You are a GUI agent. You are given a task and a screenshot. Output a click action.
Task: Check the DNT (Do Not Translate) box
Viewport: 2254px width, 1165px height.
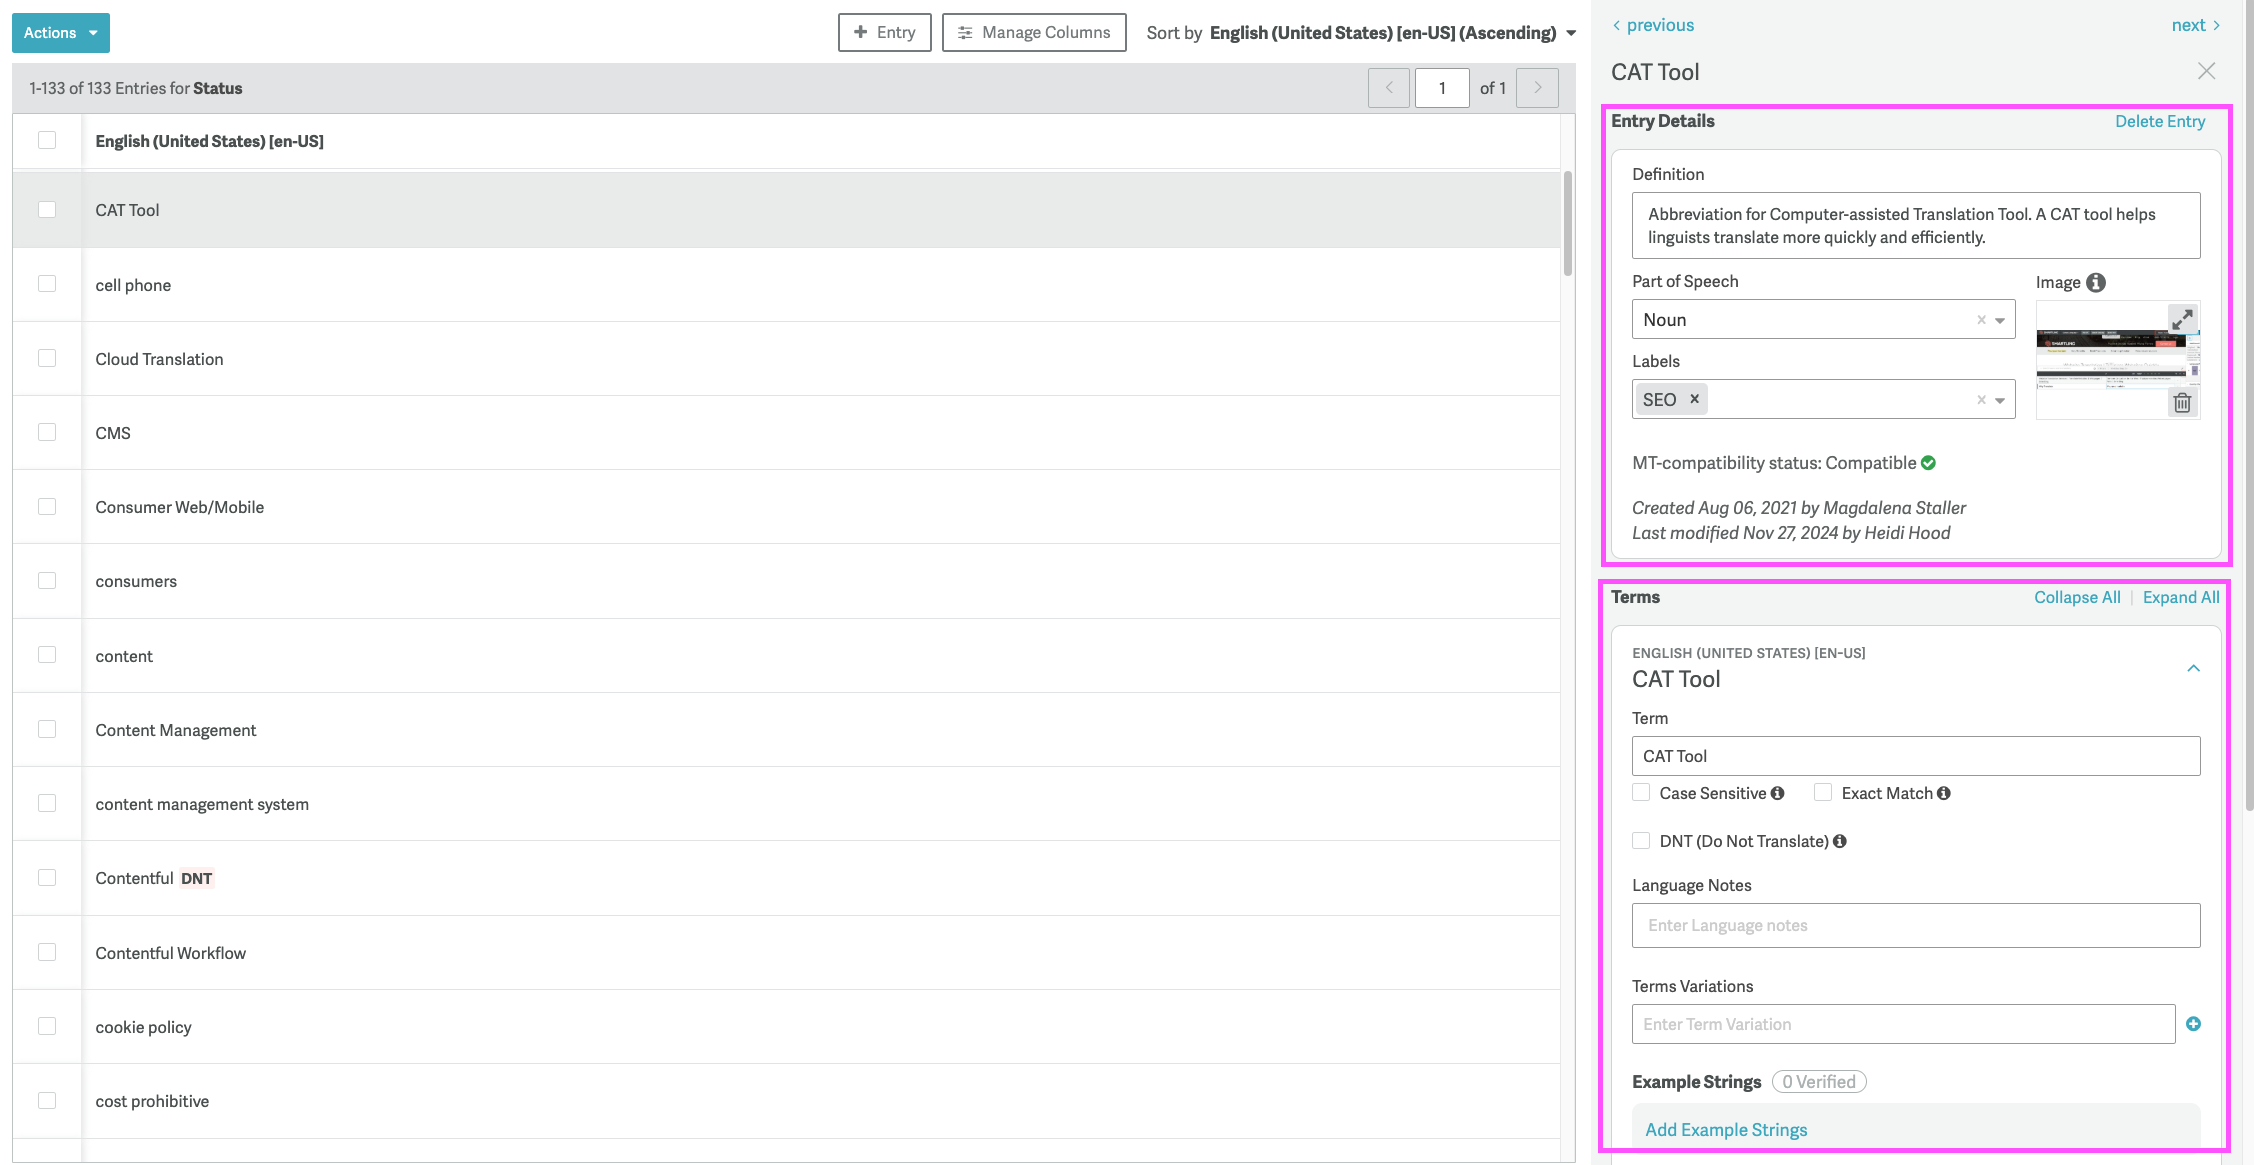pos(1641,841)
